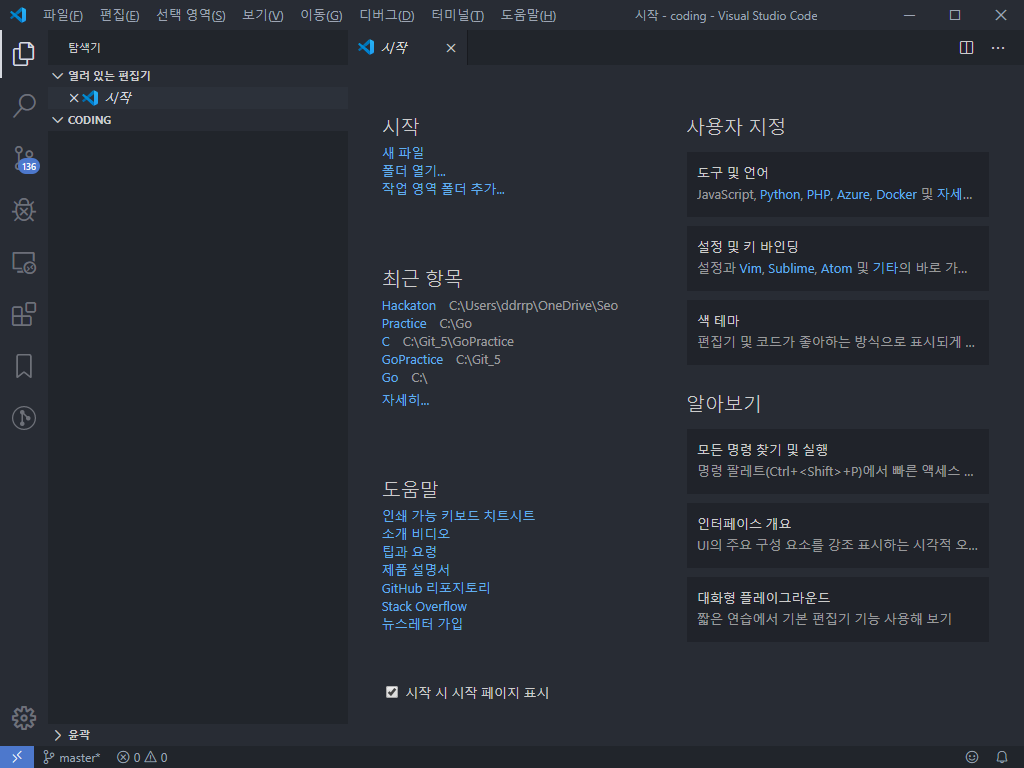
Task: Open the GitHub 리포지토리 link
Action: coord(436,588)
